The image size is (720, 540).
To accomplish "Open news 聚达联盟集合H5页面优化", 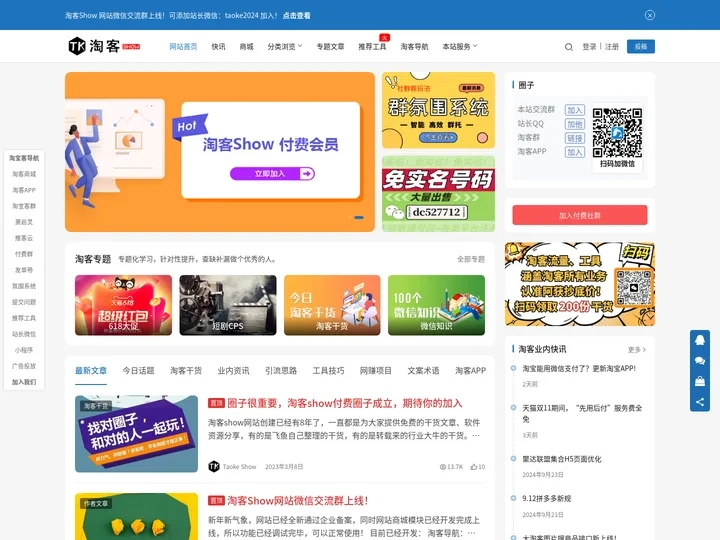I will (x=562, y=459).
